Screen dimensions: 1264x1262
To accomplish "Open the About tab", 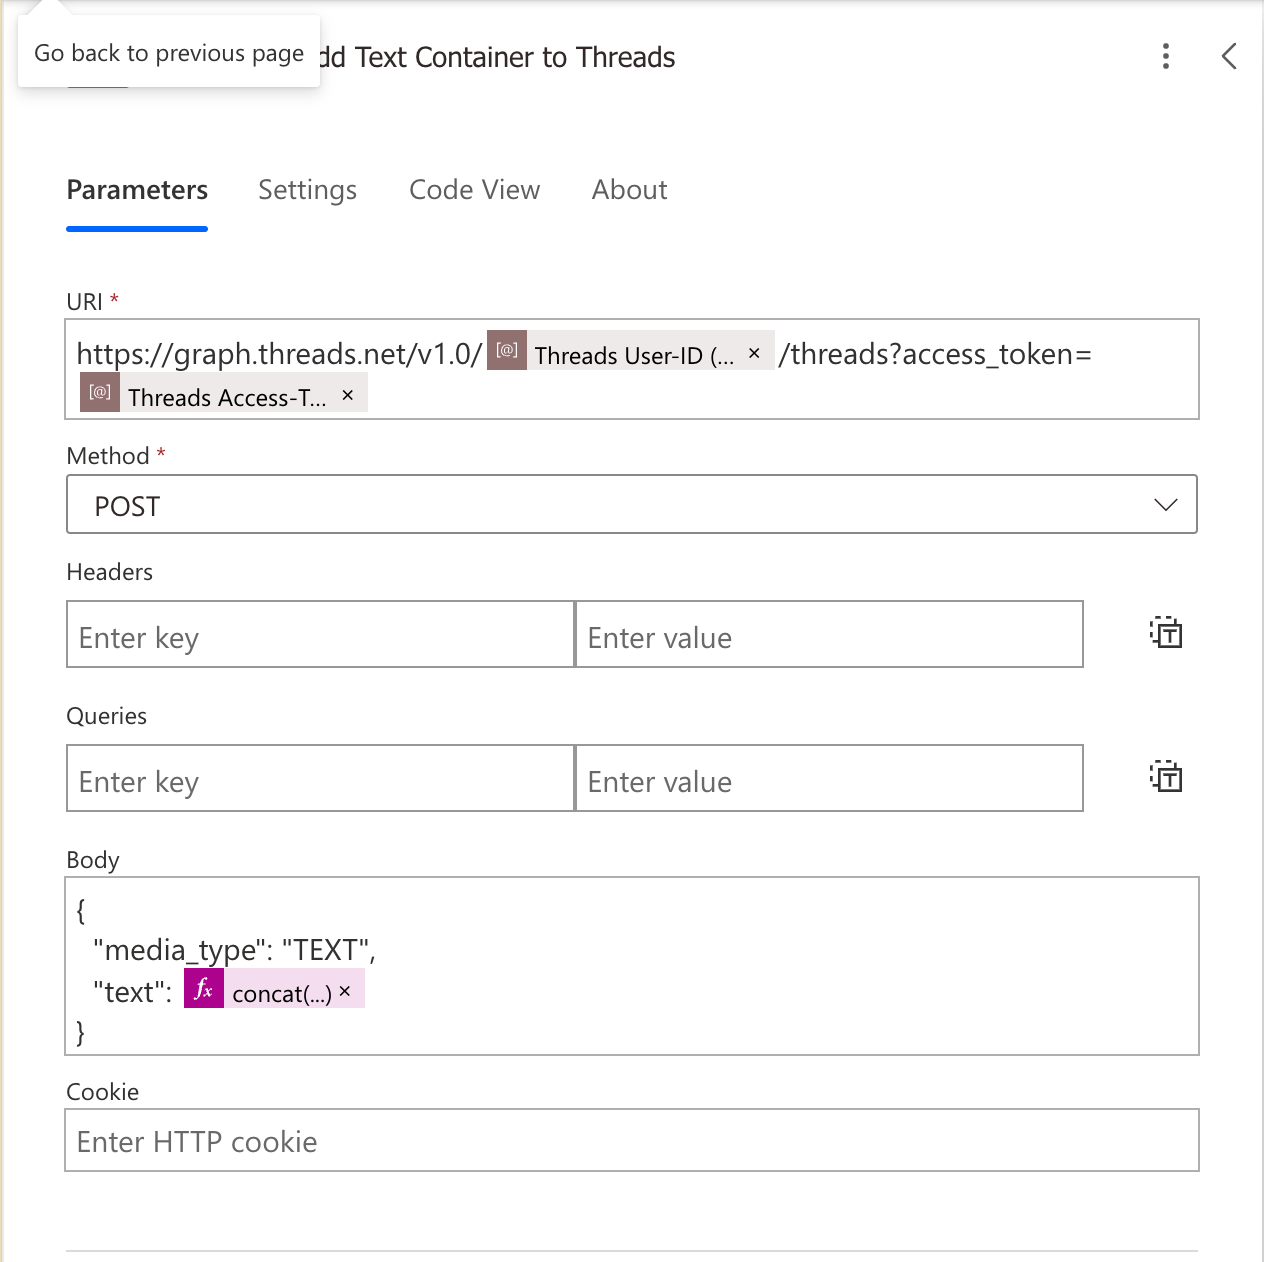I will 629,190.
